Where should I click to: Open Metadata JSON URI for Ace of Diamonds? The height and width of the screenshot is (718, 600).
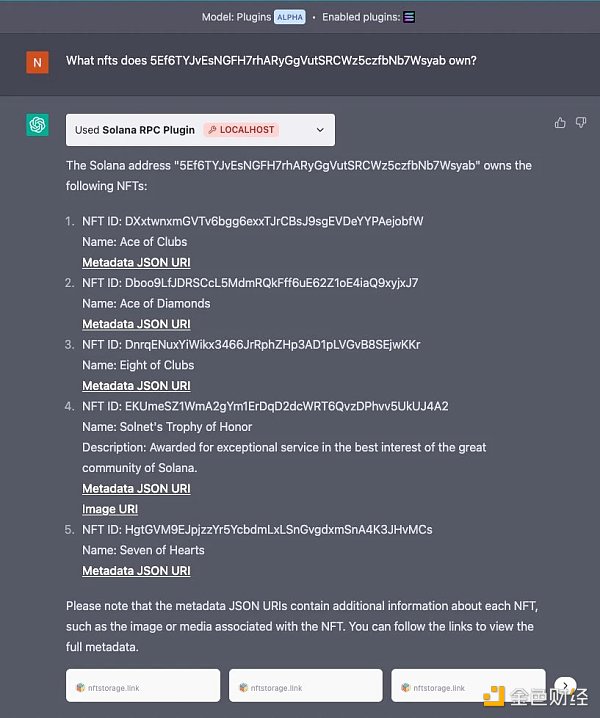point(136,324)
